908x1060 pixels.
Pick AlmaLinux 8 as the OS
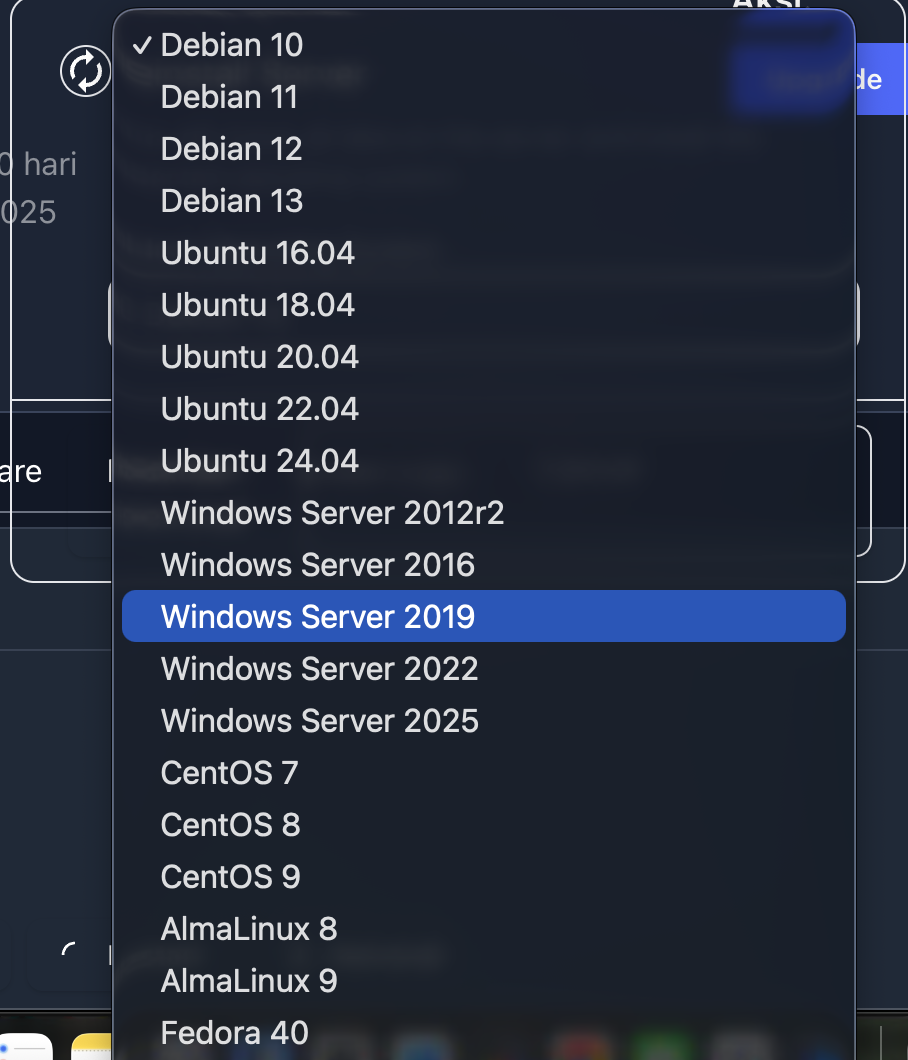pyautogui.click(x=248, y=929)
